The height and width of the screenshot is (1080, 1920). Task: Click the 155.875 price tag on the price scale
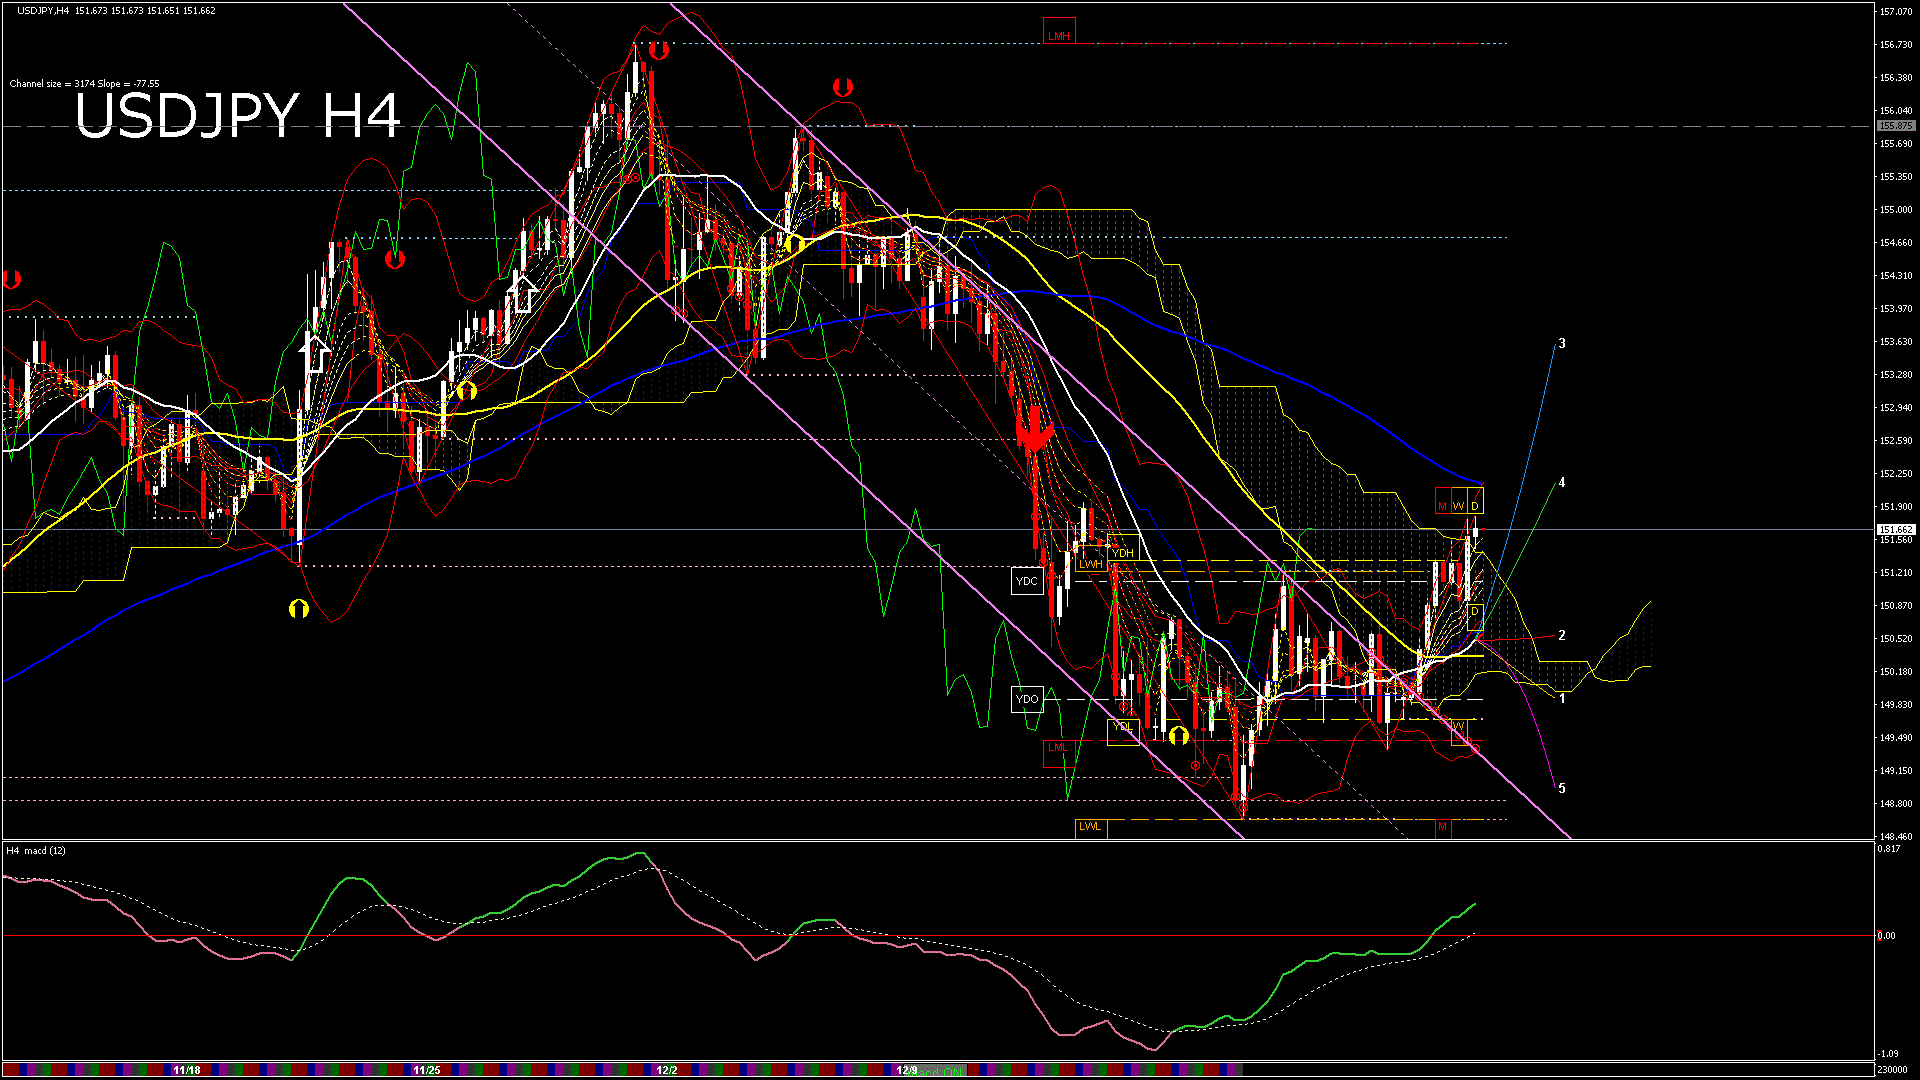pos(1895,126)
